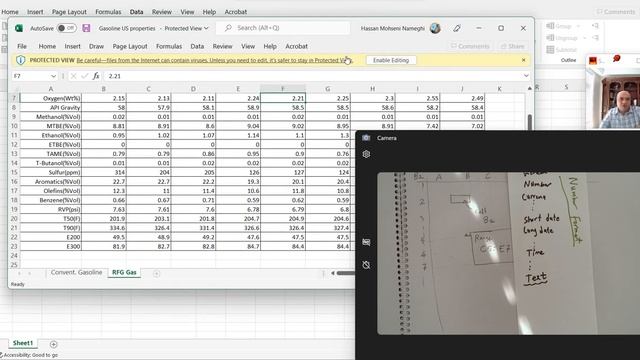Select row 15 header
This screenshot has height=360, width=640.
(x=14, y=172)
